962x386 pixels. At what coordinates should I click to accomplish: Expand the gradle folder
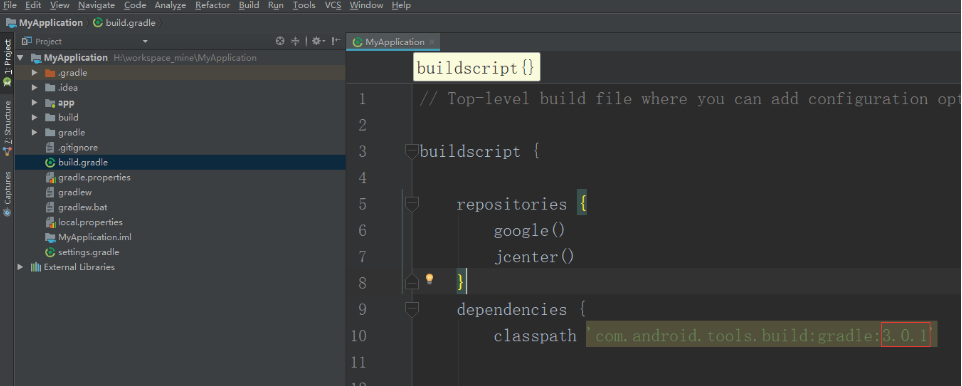(x=35, y=133)
